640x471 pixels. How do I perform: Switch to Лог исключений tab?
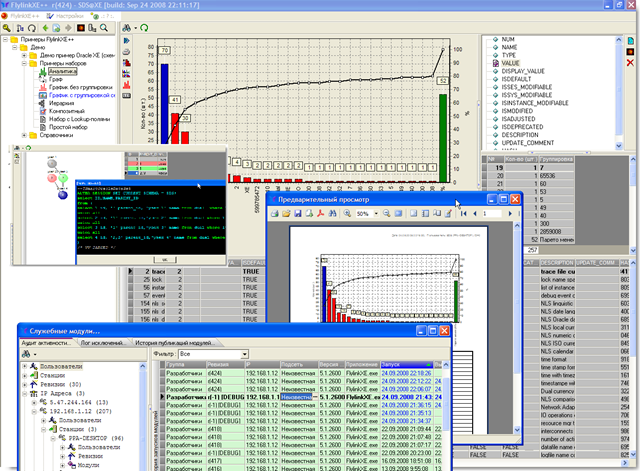click(103, 343)
